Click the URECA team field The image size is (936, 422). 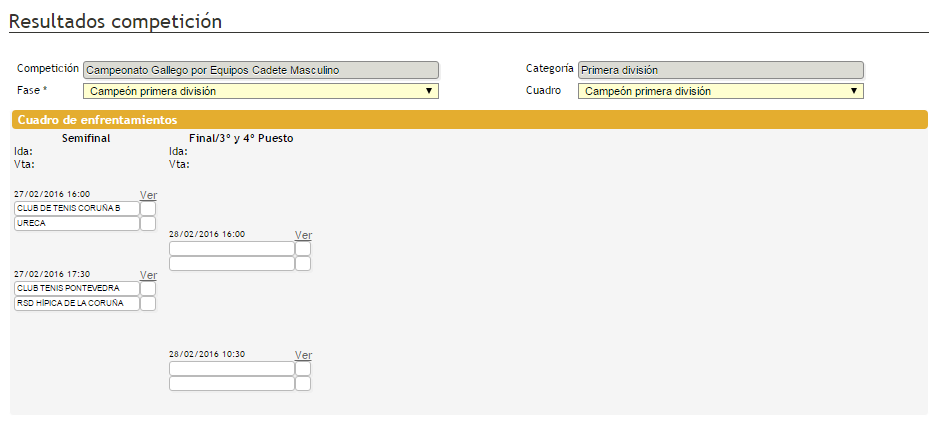tap(76, 224)
